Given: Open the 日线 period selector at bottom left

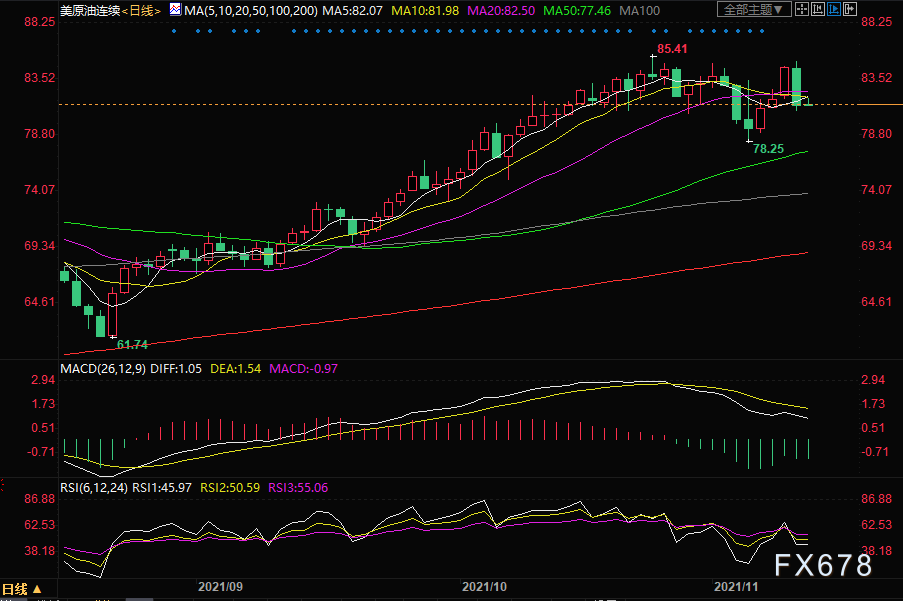Looking at the screenshot, I should pyautogui.click(x=22, y=589).
